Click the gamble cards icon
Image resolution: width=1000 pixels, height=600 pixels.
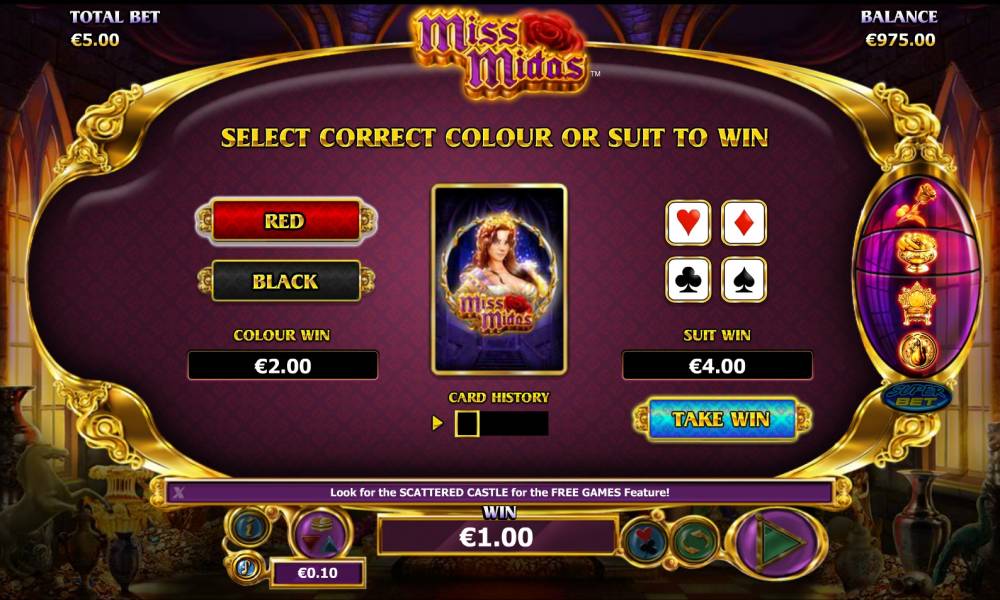(644, 541)
